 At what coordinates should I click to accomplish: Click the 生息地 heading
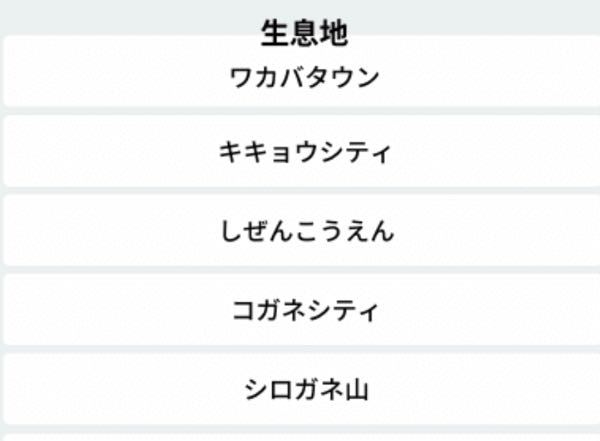coord(305,33)
